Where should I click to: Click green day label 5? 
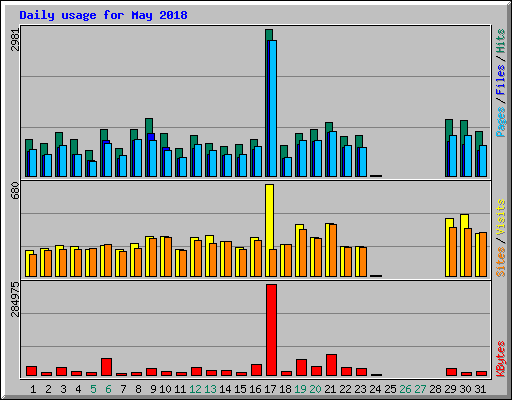click(x=93, y=389)
